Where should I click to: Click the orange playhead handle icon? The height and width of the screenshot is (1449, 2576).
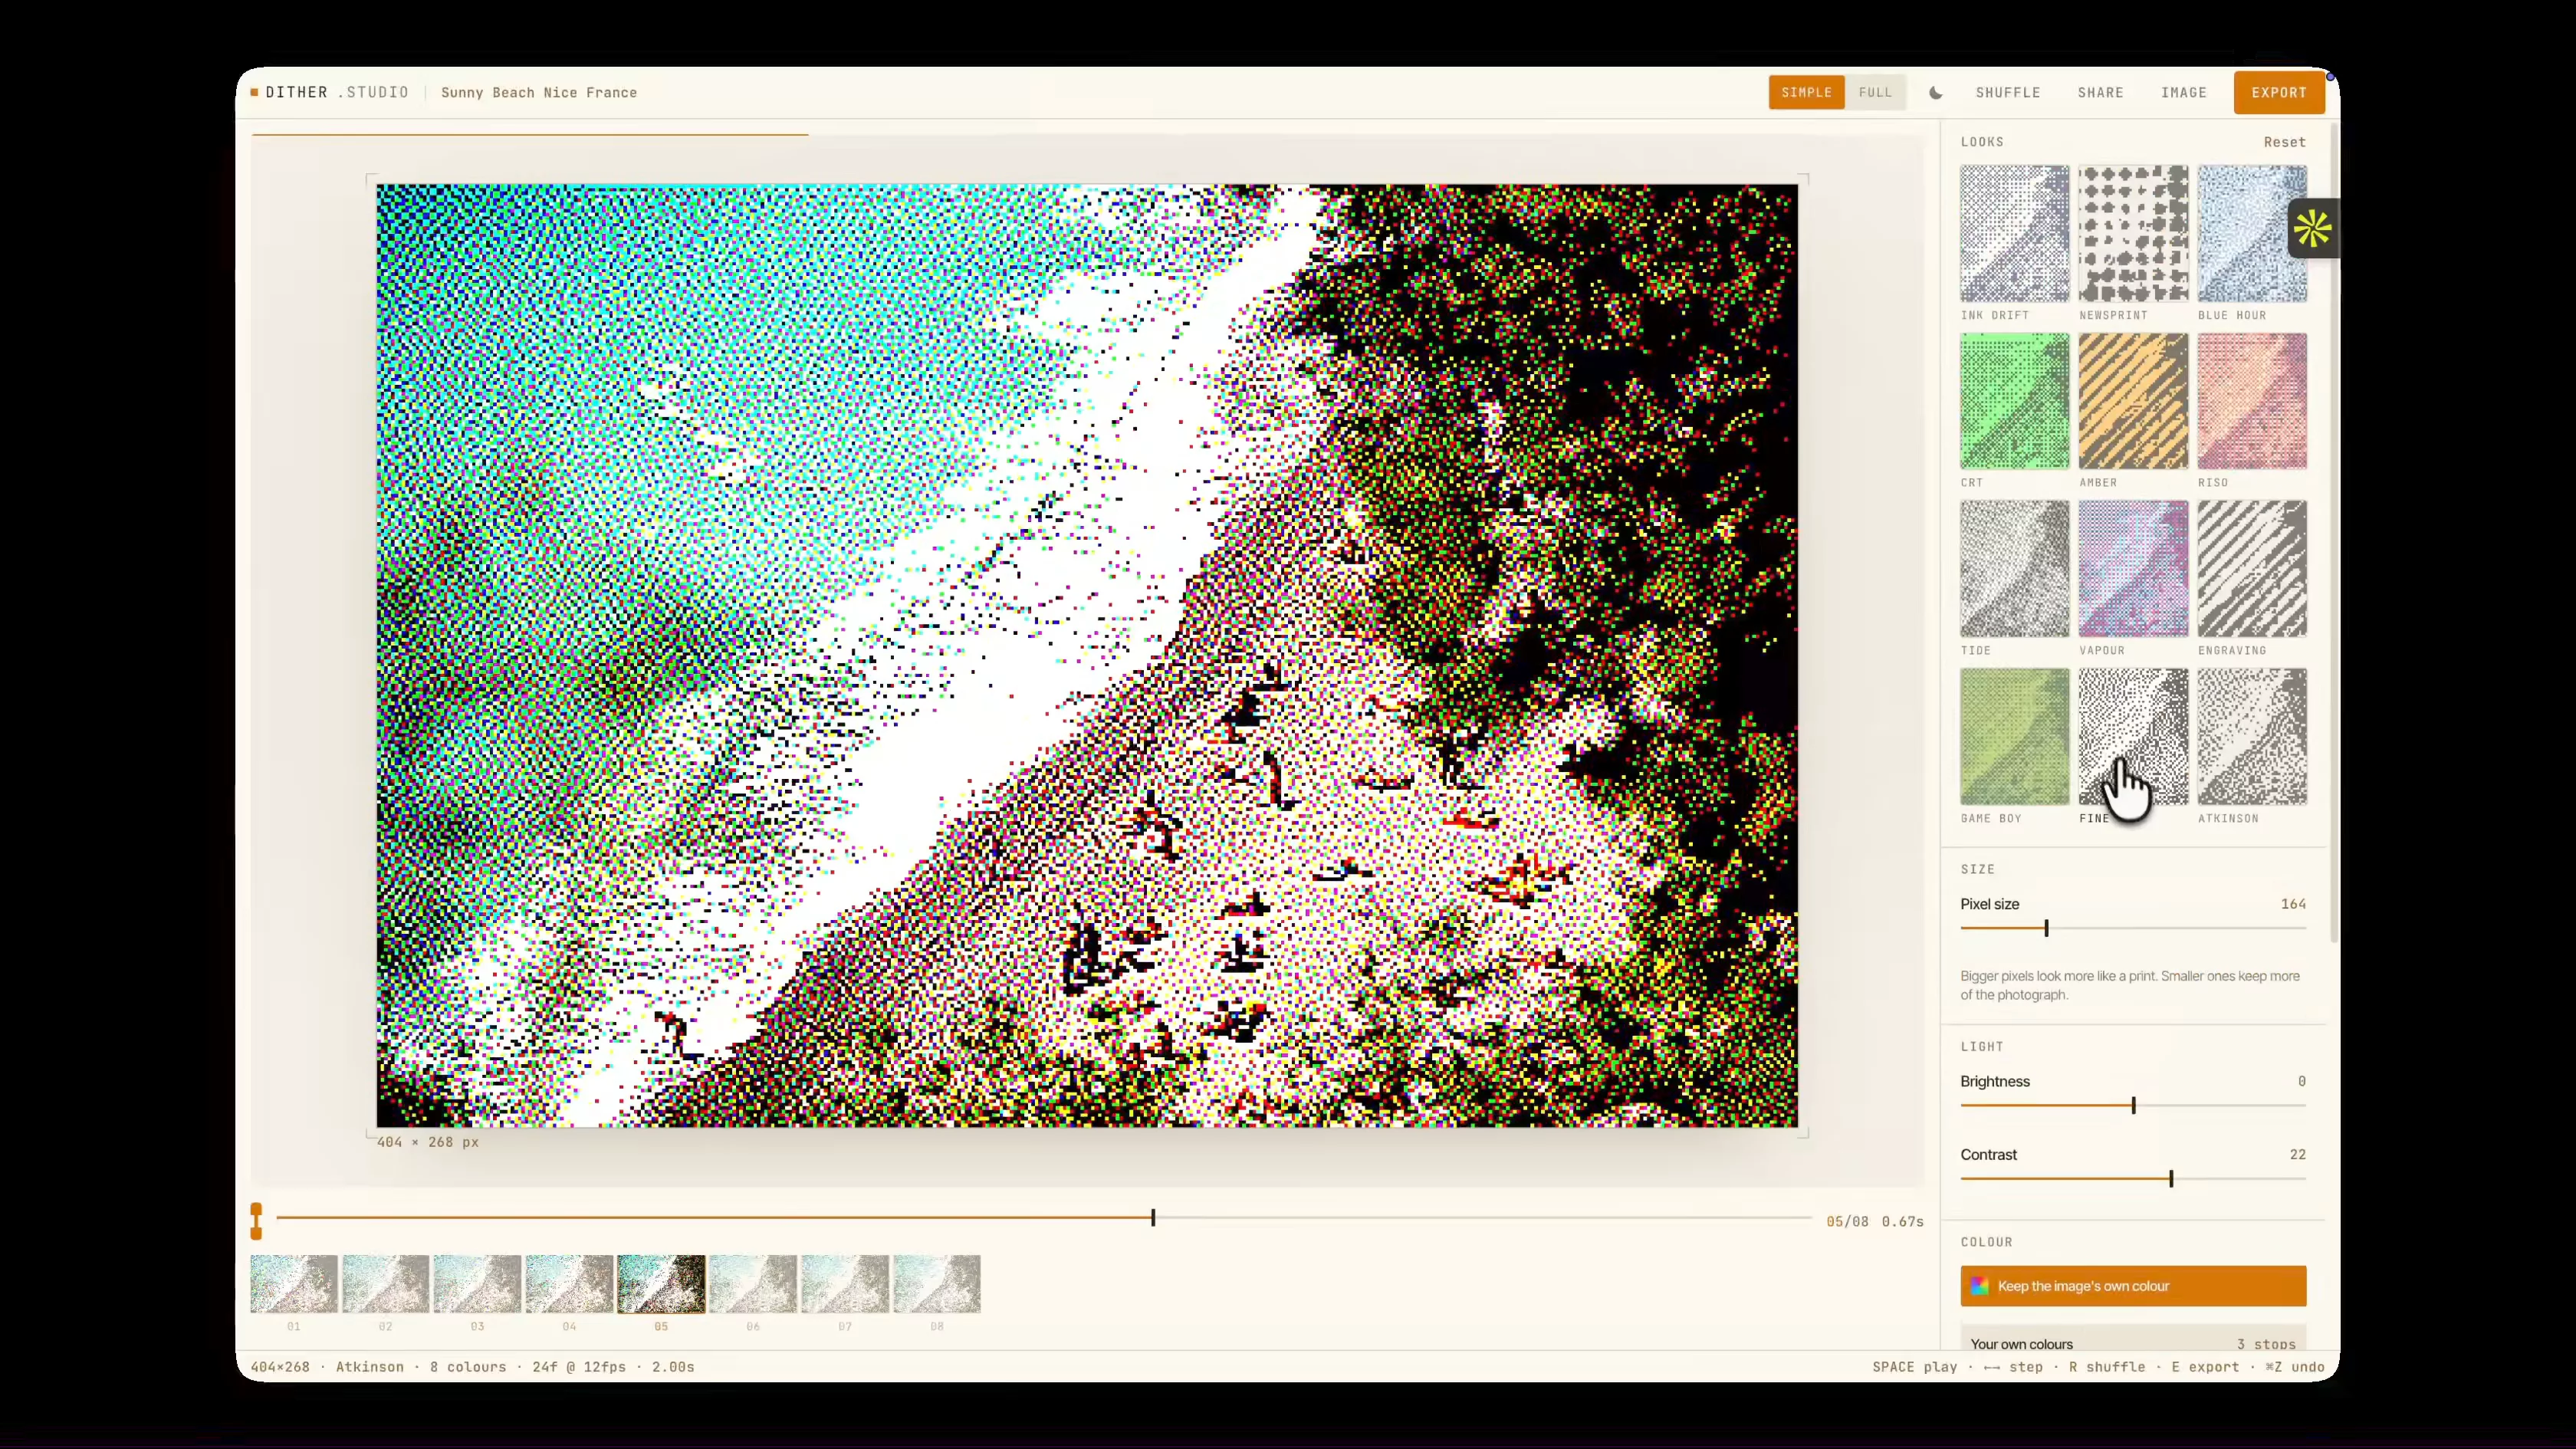[256, 1221]
